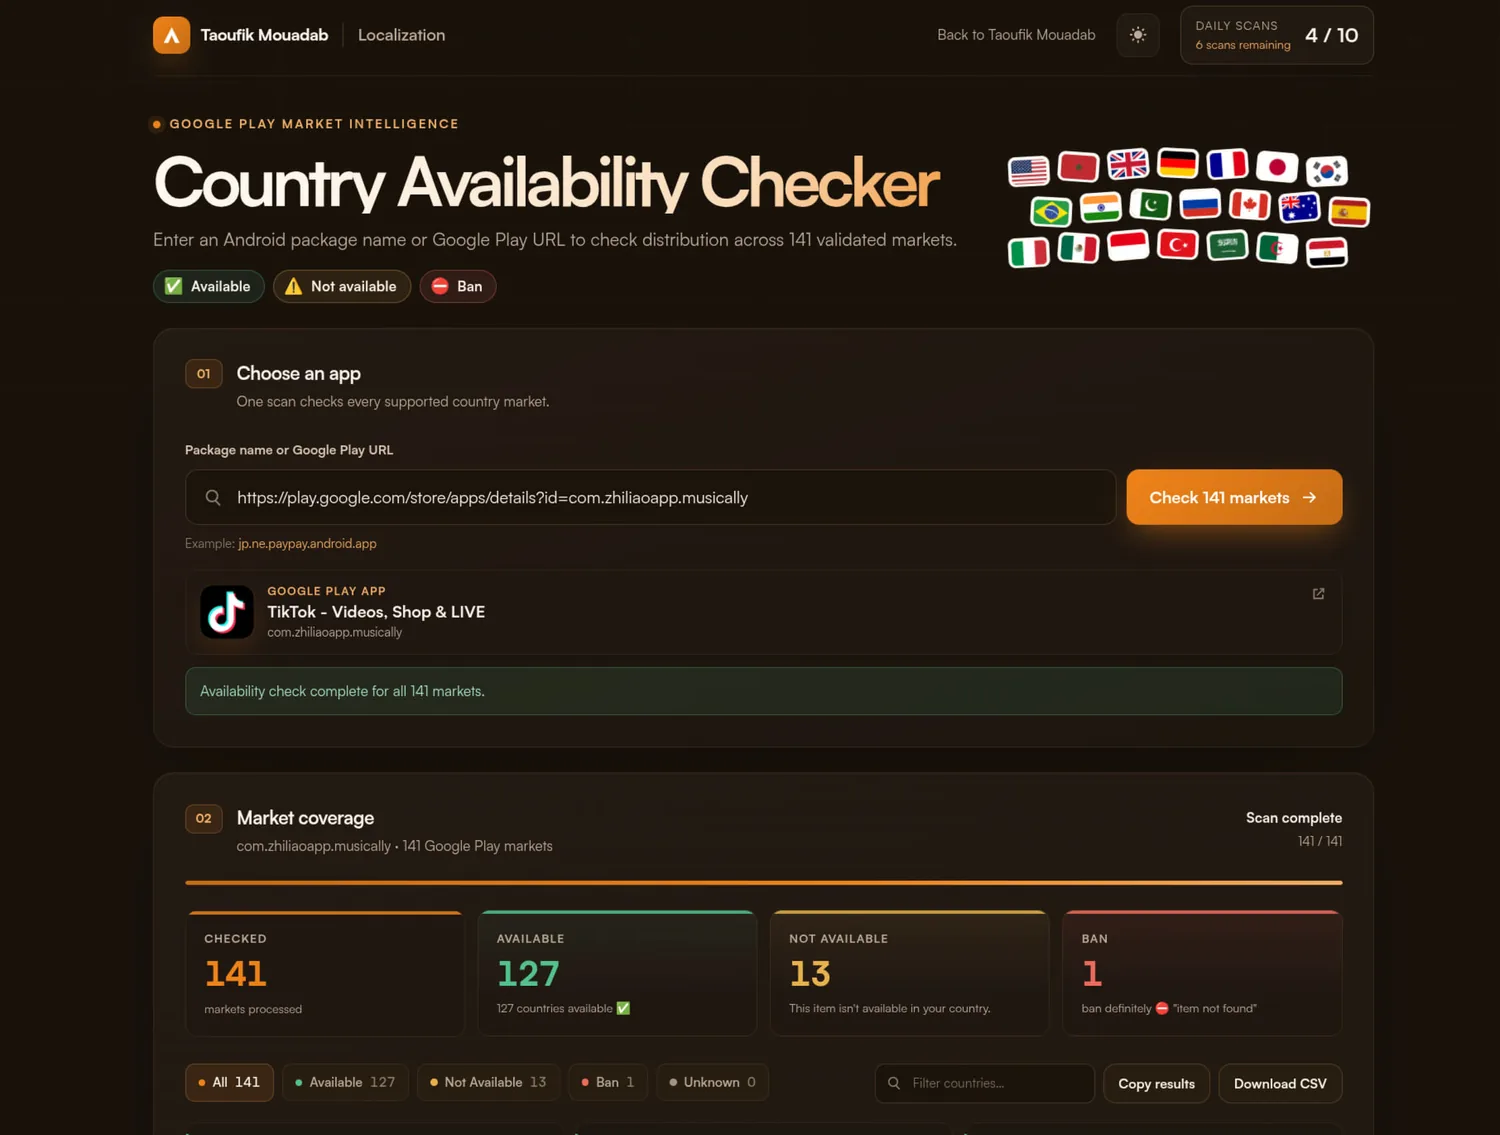Click the magnifier icon in Filter countries
The height and width of the screenshot is (1135, 1500).
click(x=894, y=1083)
